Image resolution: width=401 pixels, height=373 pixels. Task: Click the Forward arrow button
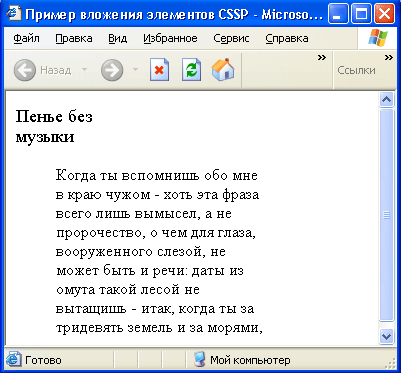coord(112,70)
